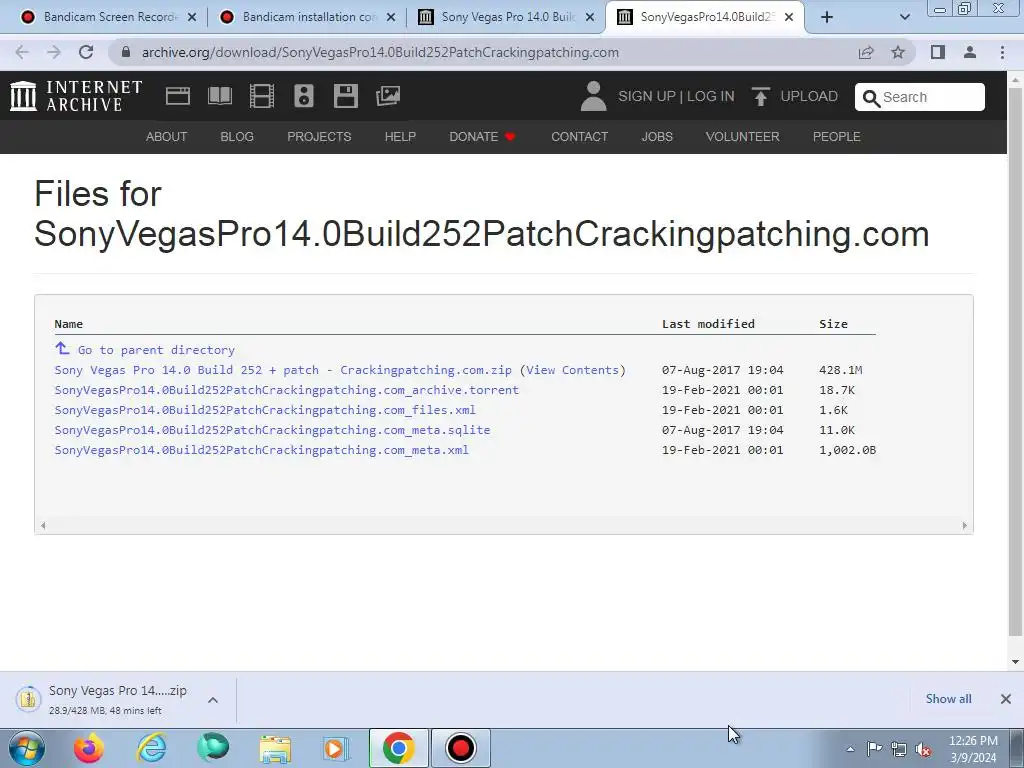Open the Bandicam recorder on taskbar
The width and height of the screenshot is (1024, 768).
coord(460,748)
